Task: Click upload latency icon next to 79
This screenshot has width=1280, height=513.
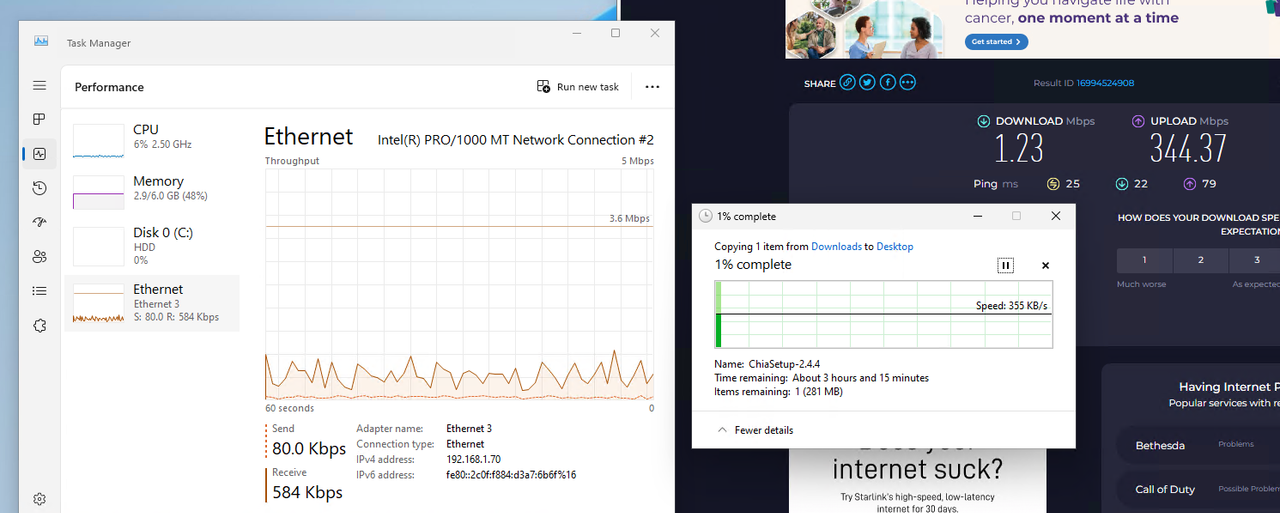Action: 1190,184
